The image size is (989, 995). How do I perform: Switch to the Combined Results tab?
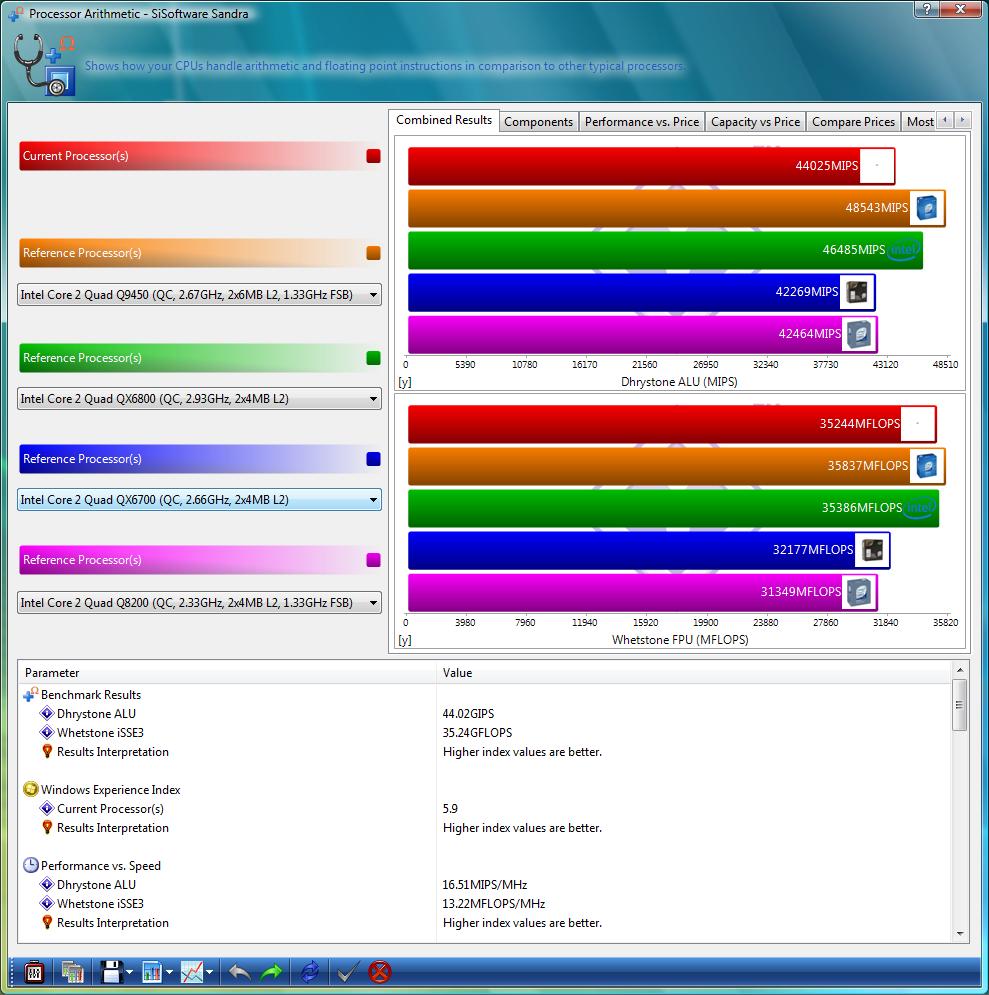[444, 120]
